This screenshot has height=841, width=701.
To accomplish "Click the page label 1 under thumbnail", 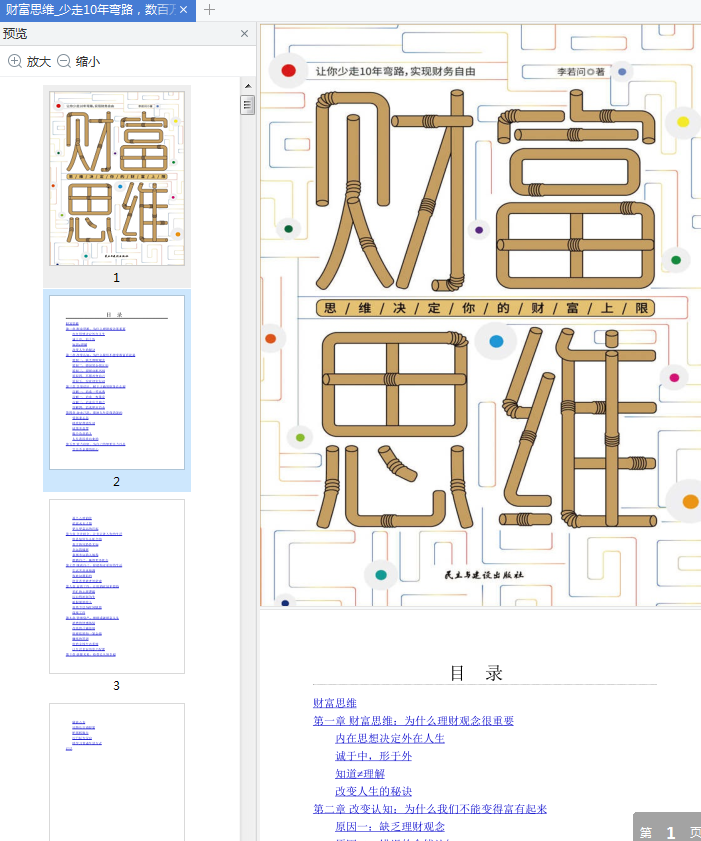I will coord(116,278).
